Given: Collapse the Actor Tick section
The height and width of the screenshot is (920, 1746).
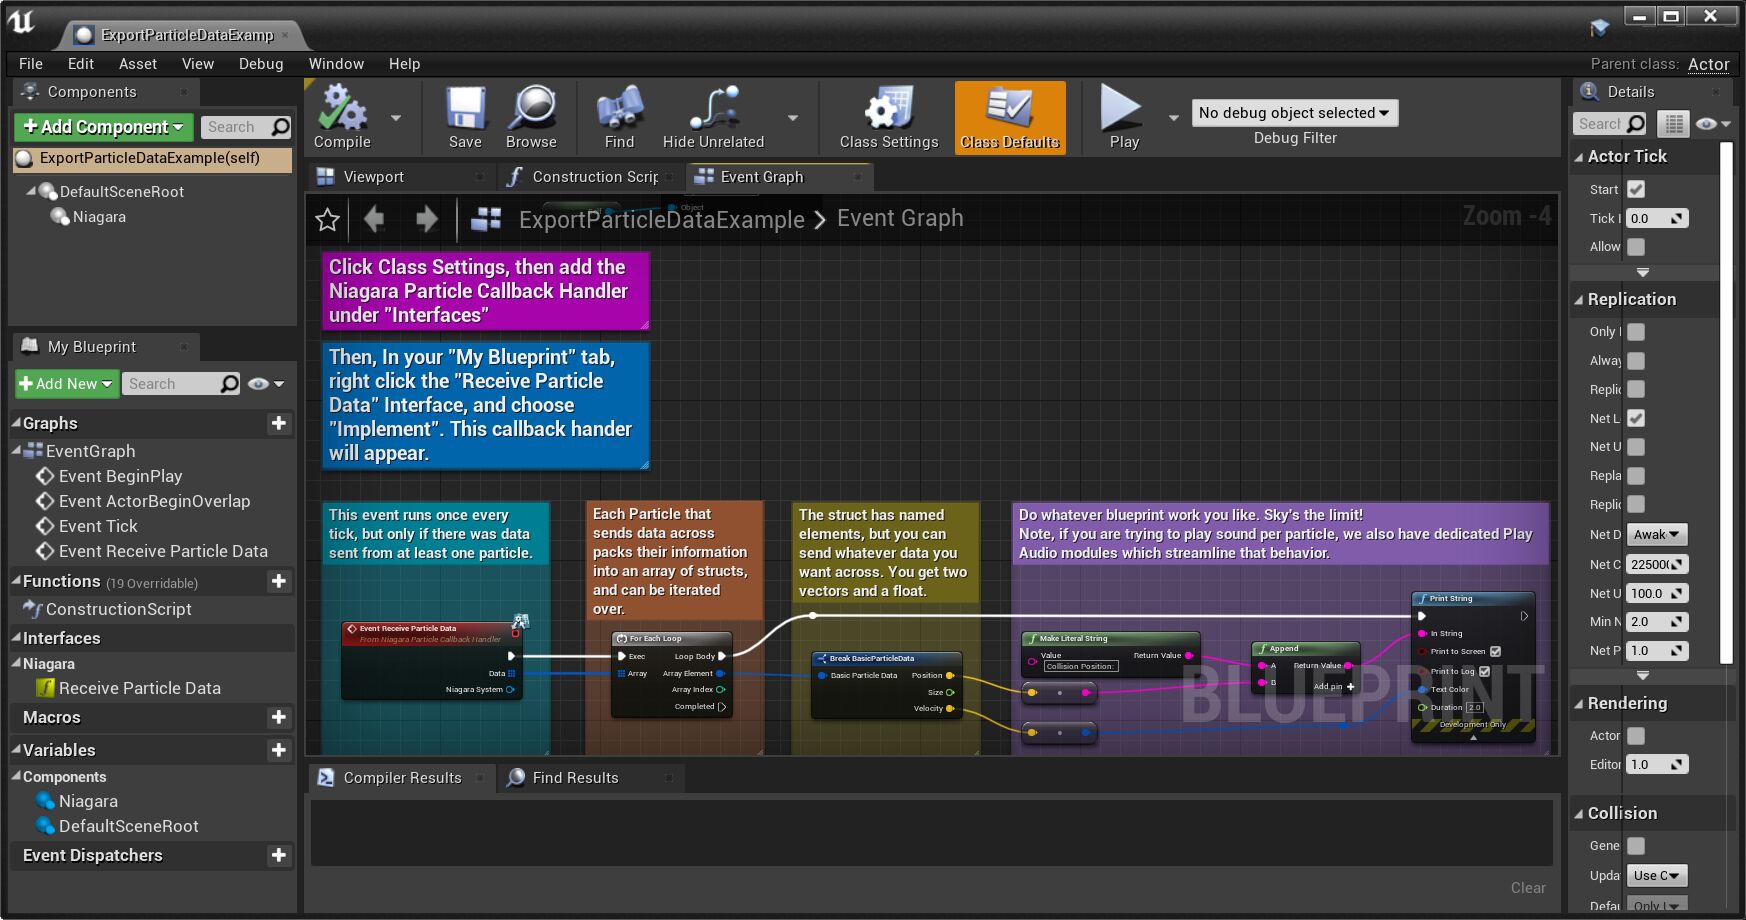Looking at the screenshot, I should [x=1579, y=157].
